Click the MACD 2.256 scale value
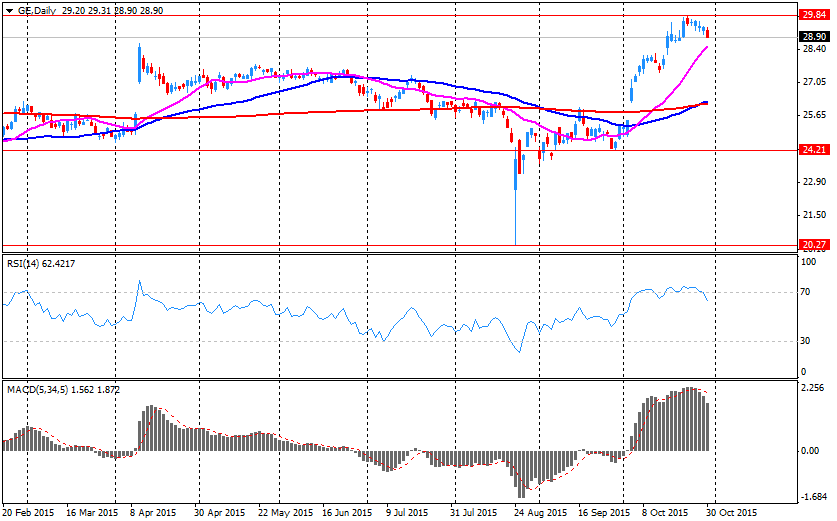This screenshot has height=521, width=837. [x=812, y=388]
